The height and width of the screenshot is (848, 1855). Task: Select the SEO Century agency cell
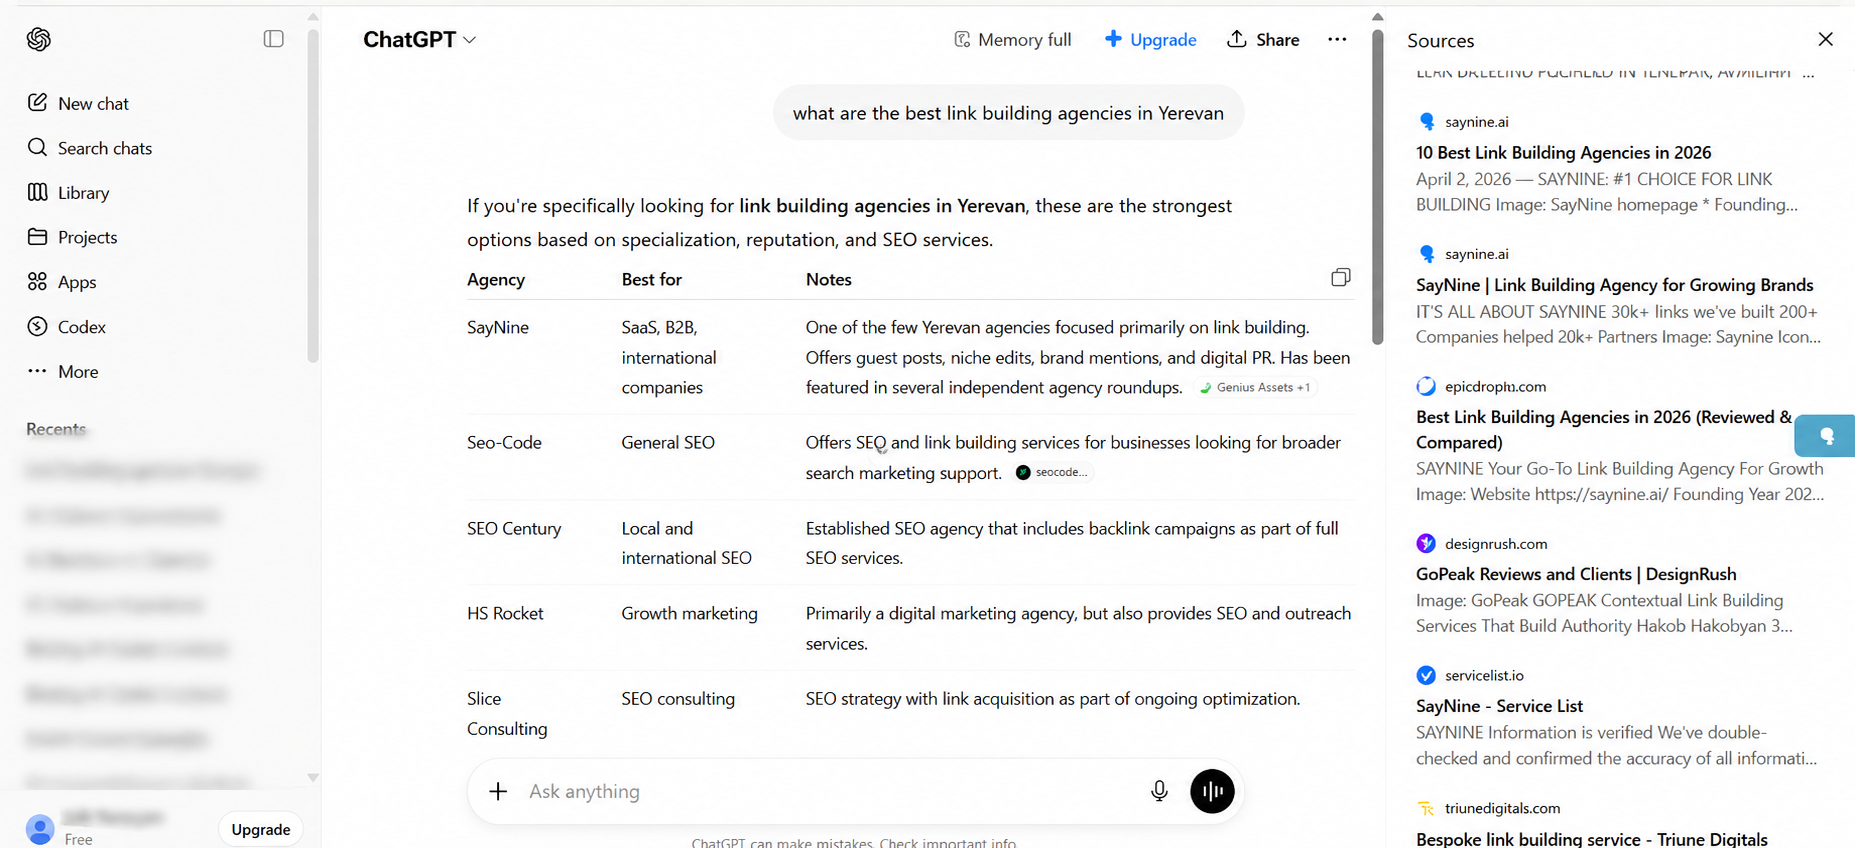[514, 528]
